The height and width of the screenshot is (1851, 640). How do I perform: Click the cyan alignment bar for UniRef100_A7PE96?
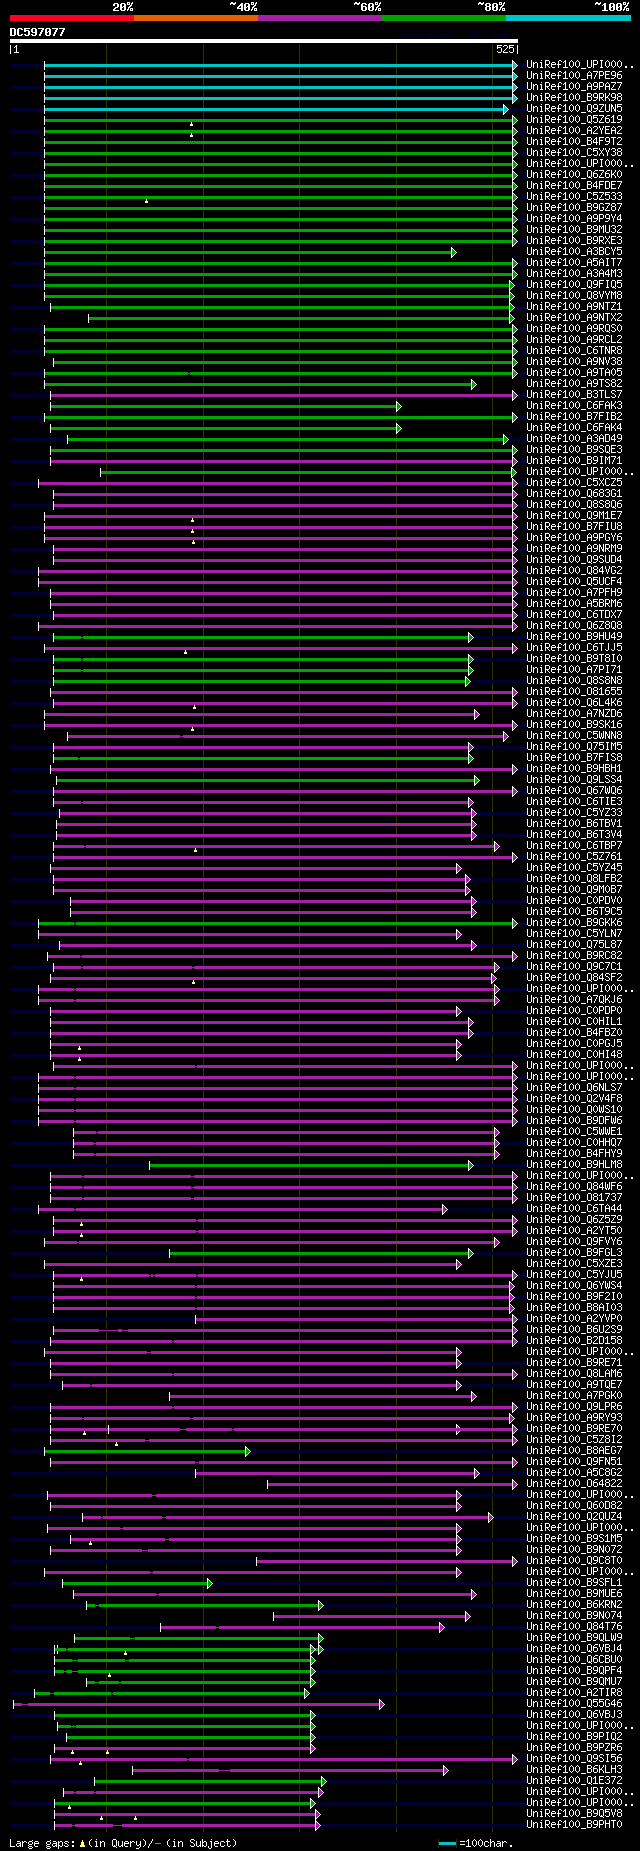pos(280,76)
